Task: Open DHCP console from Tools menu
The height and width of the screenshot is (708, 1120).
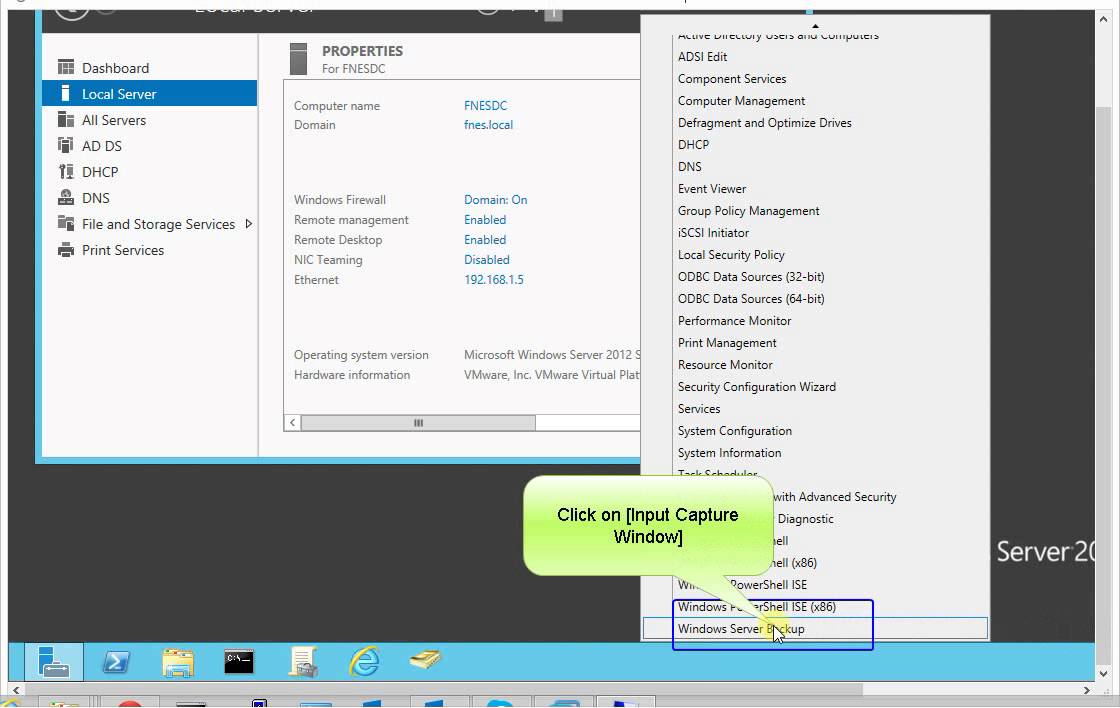Action: (x=693, y=144)
